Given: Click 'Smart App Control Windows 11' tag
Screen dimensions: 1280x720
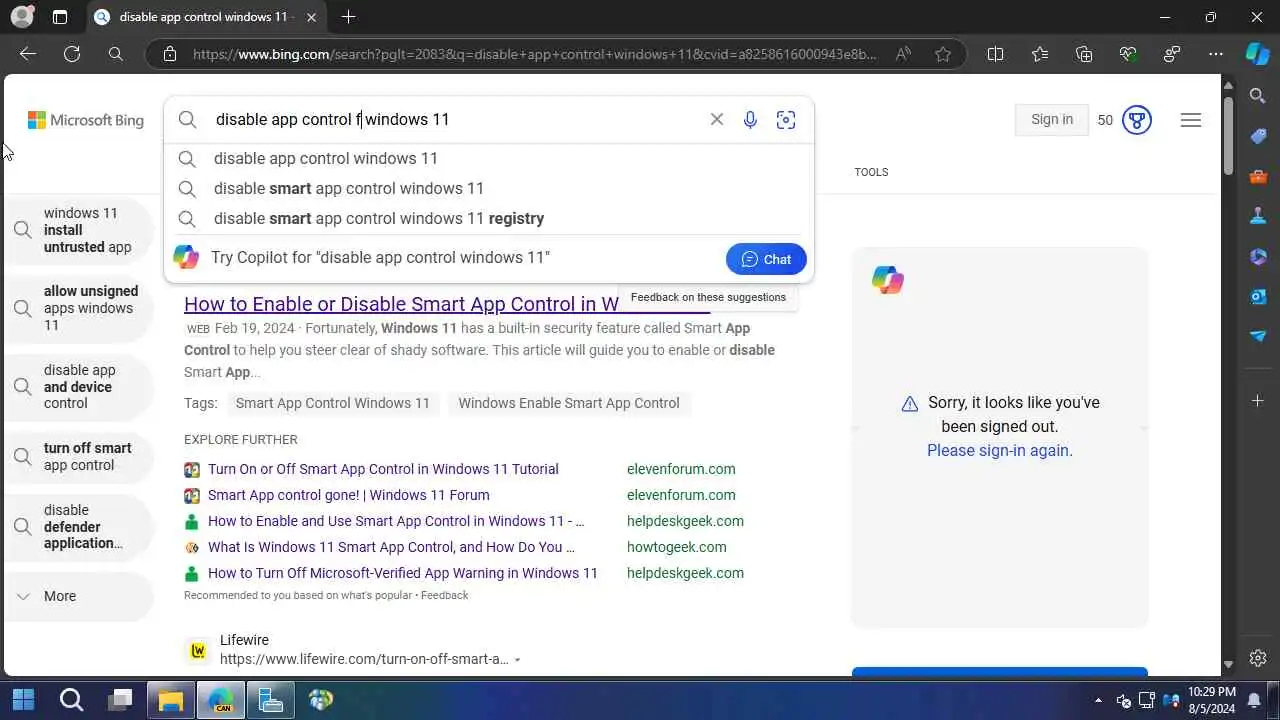Looking at the screenshot, I should tap(332, 403).
